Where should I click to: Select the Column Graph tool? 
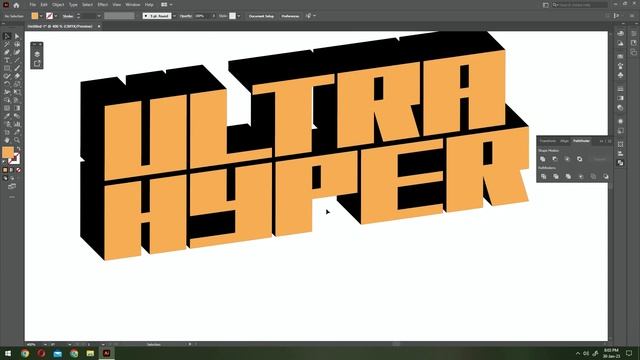17,124
